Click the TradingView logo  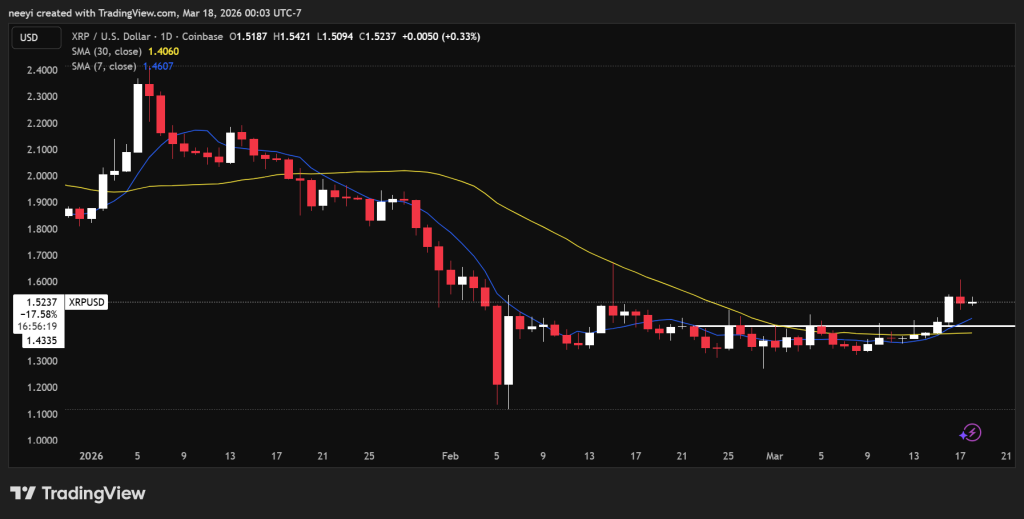(x=77, y=493)
